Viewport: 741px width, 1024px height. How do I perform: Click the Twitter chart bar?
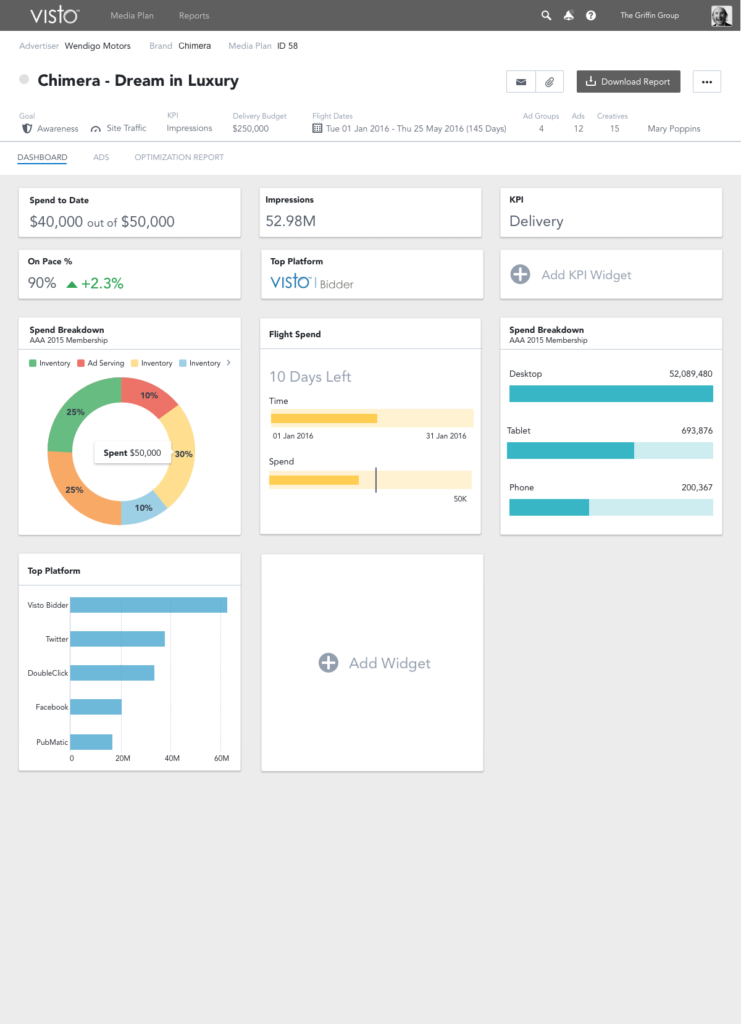click(118, 639)
